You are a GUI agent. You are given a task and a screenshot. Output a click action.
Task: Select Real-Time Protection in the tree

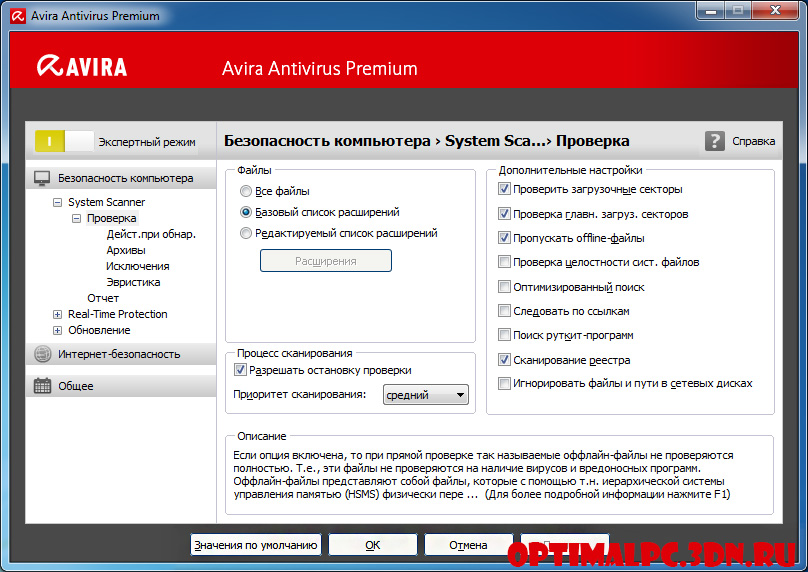pyautogui.click(x=117, y=314)
